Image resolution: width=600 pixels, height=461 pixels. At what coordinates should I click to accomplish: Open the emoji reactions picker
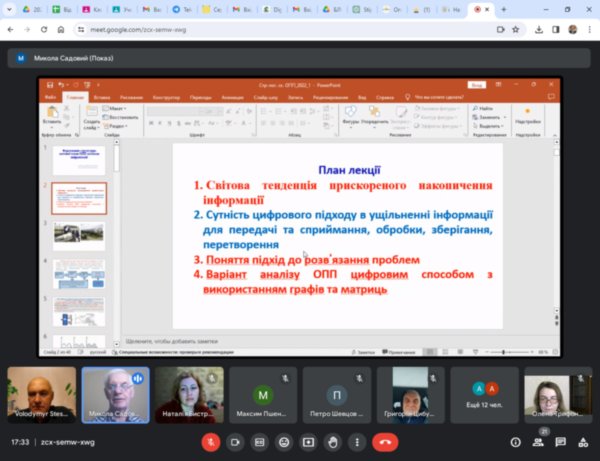tap(284, 441)
